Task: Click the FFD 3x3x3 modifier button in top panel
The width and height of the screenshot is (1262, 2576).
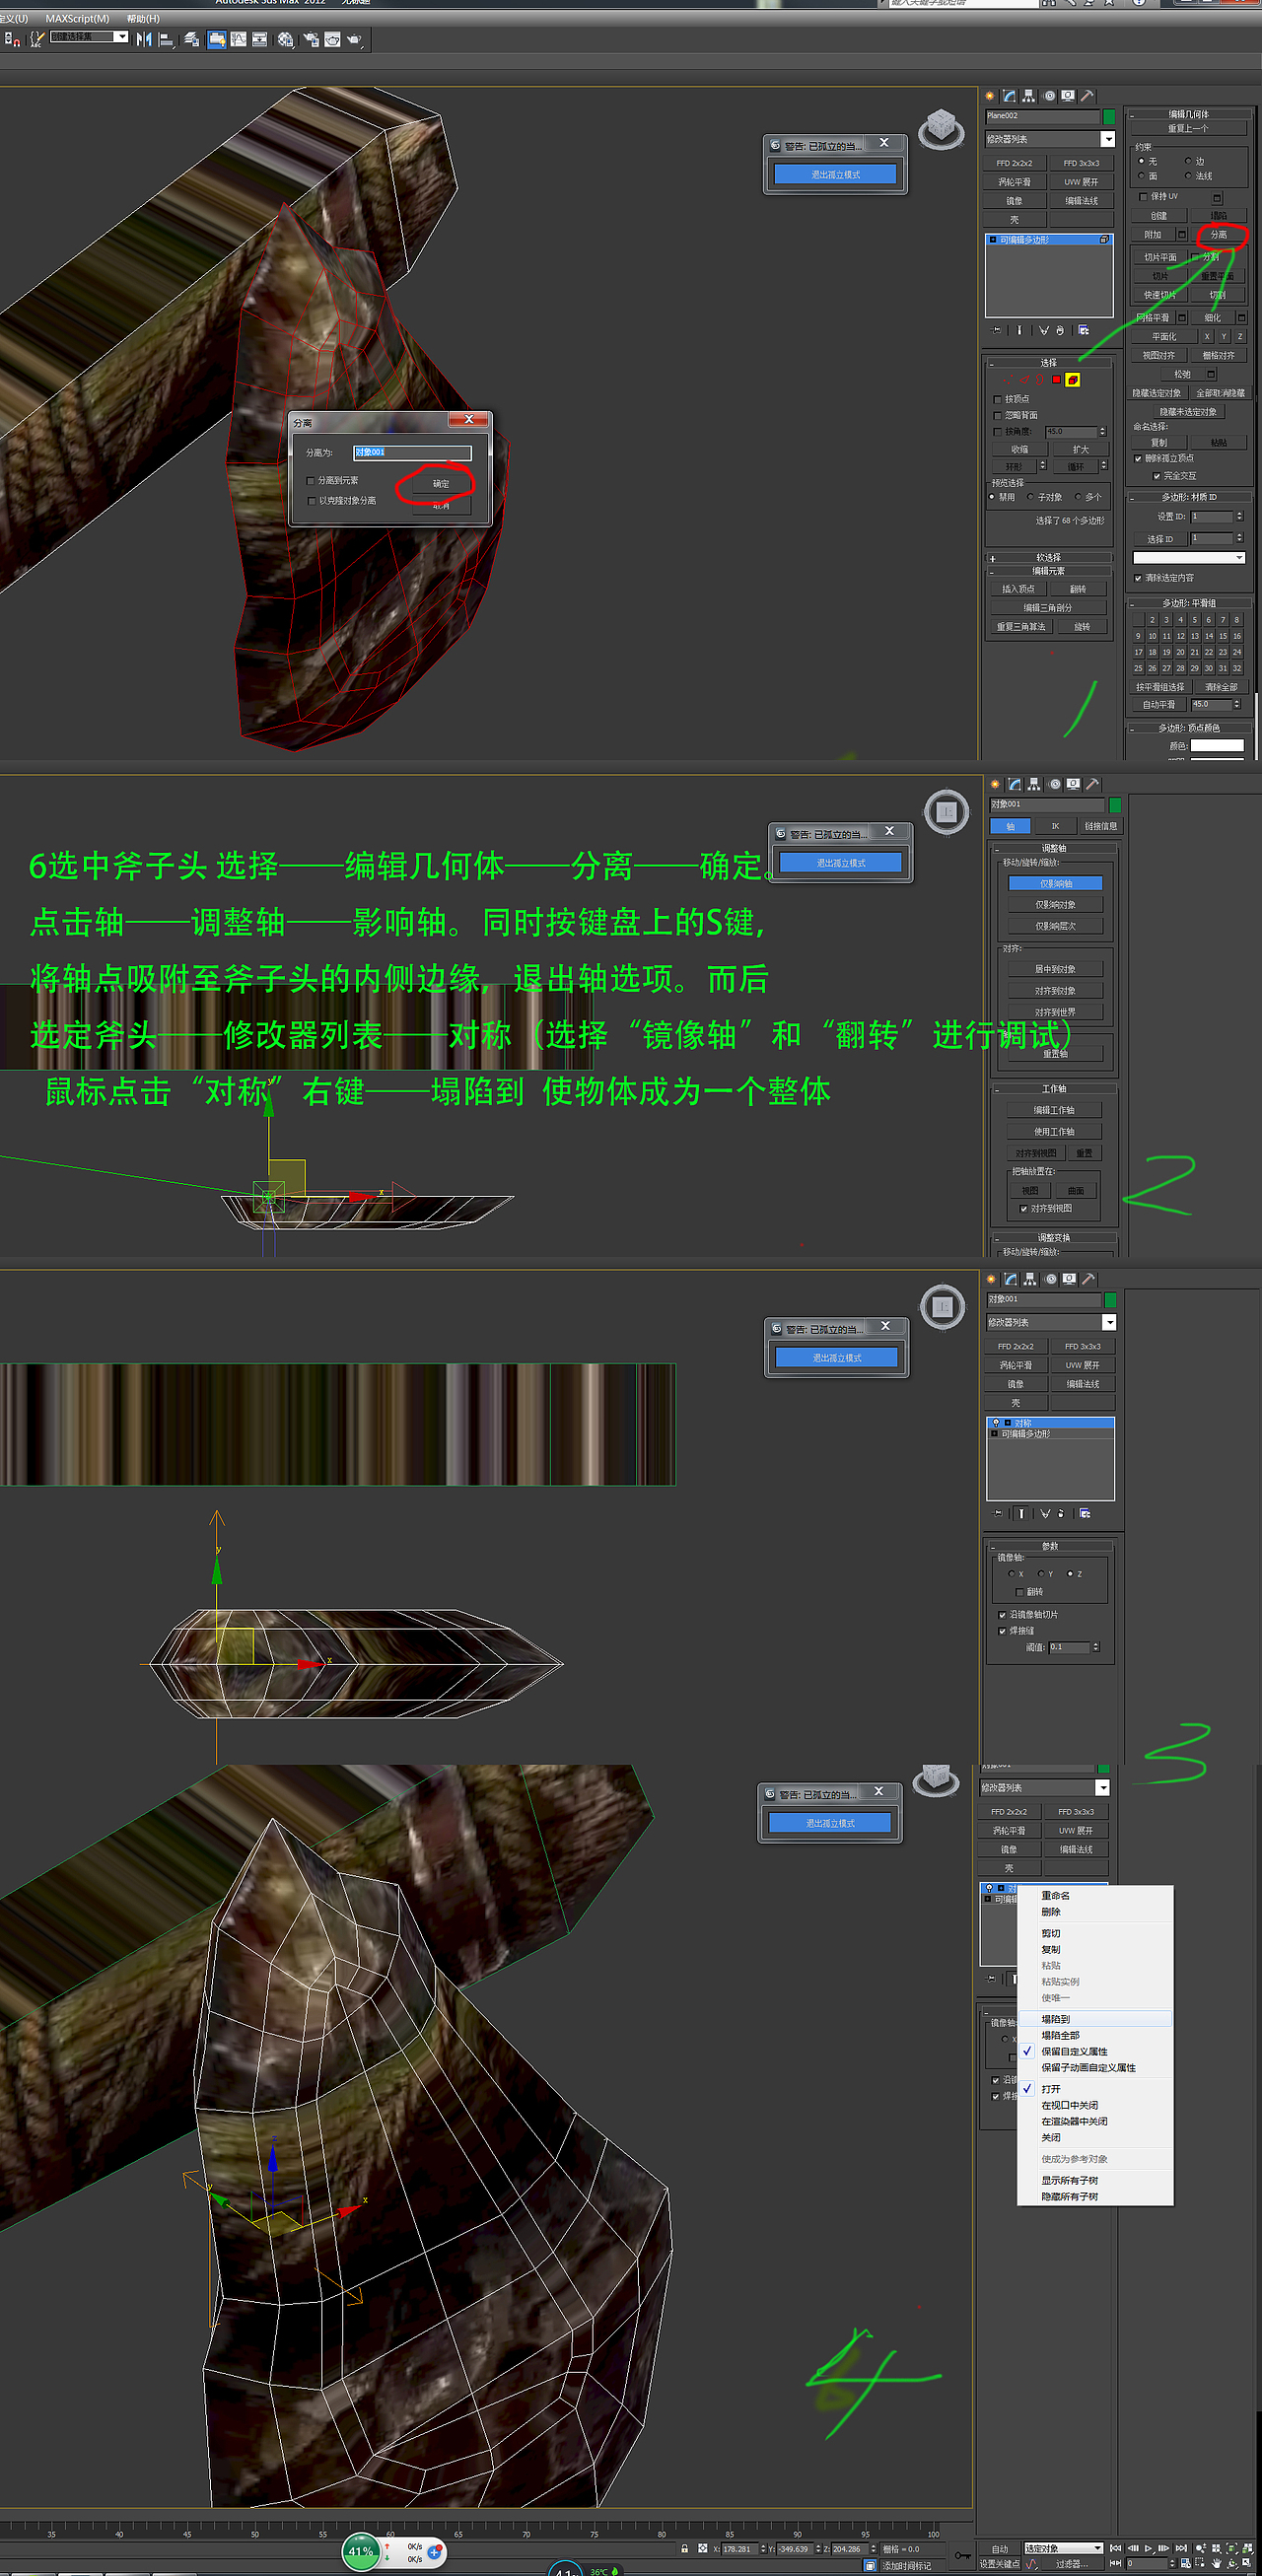Action: click(x=1081, y=163)
